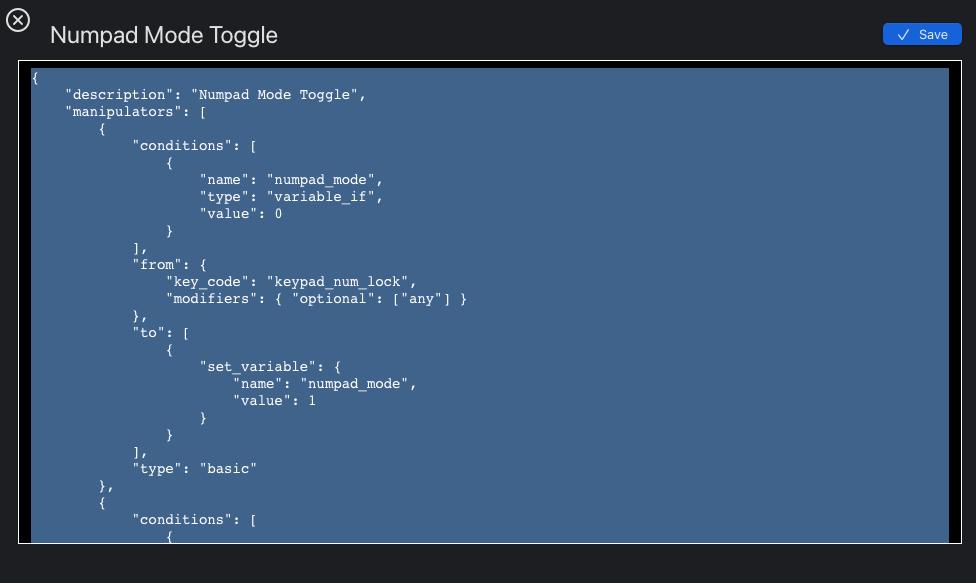The width and height of the screenshot is (976, 583).
Task: Place cursor on the "value": 1 line
Action: [x=274, y=401]
